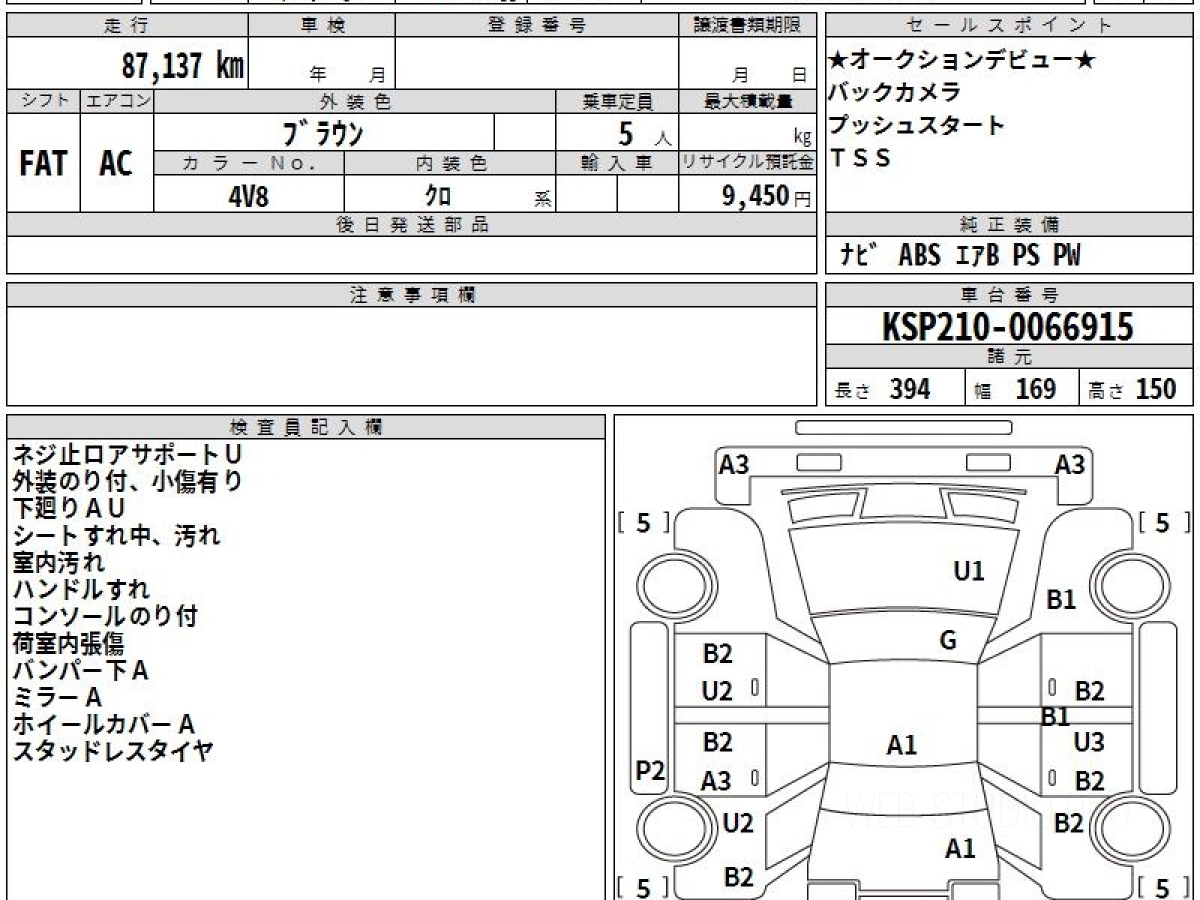
Task: Click the 注意事項欄 header
Action: [411, 295]
